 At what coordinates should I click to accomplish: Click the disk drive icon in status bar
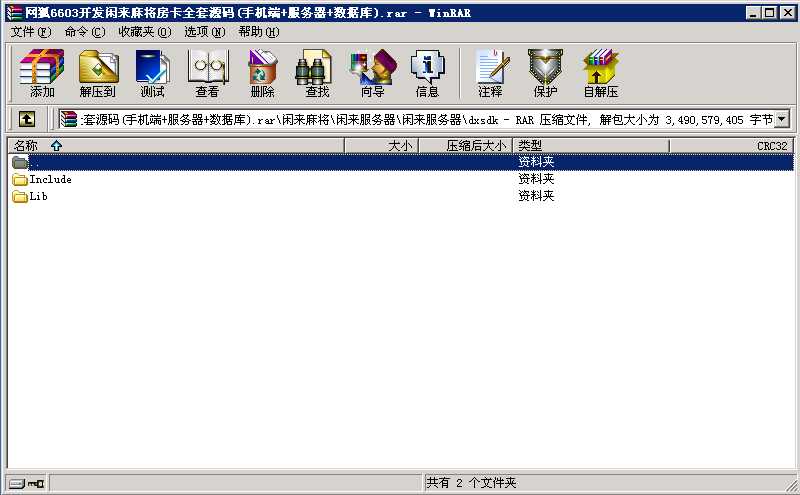pyautogui.click(x=17, y=483)
